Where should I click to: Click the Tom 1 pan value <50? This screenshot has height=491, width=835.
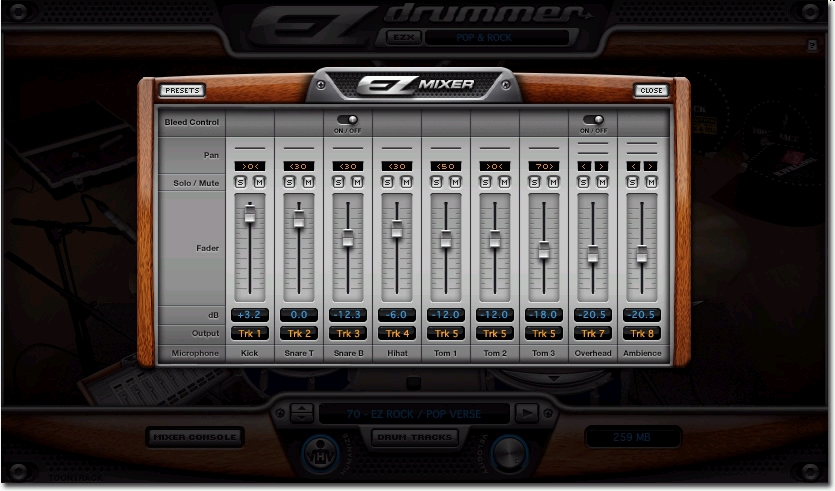pos(446,167)
